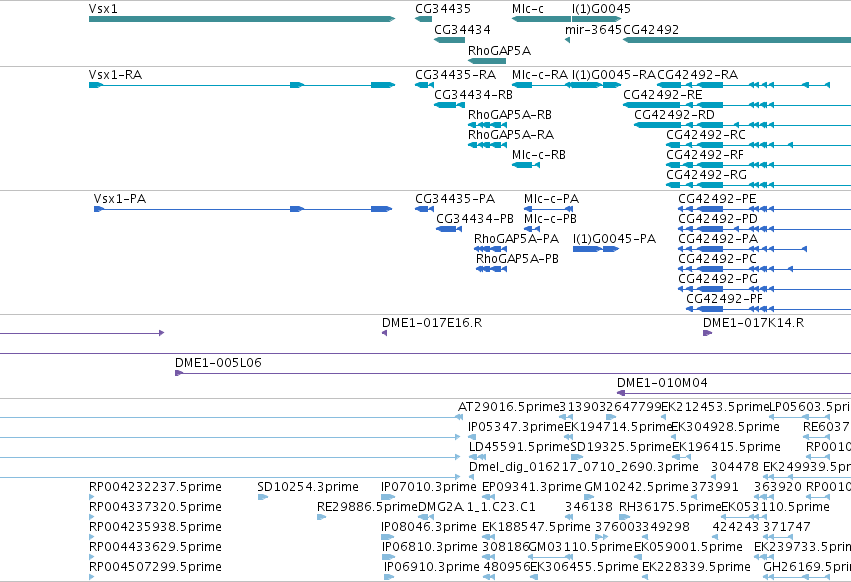Click the CG34435-PA protein label
Image resolution: width=851 pixels, height=582 pixels.
tap(455, 199)
